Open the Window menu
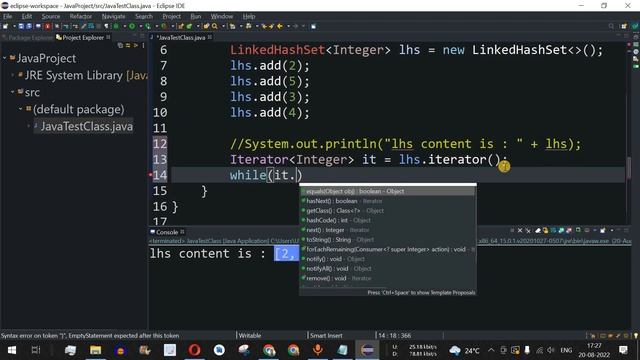 click(222, 16)
